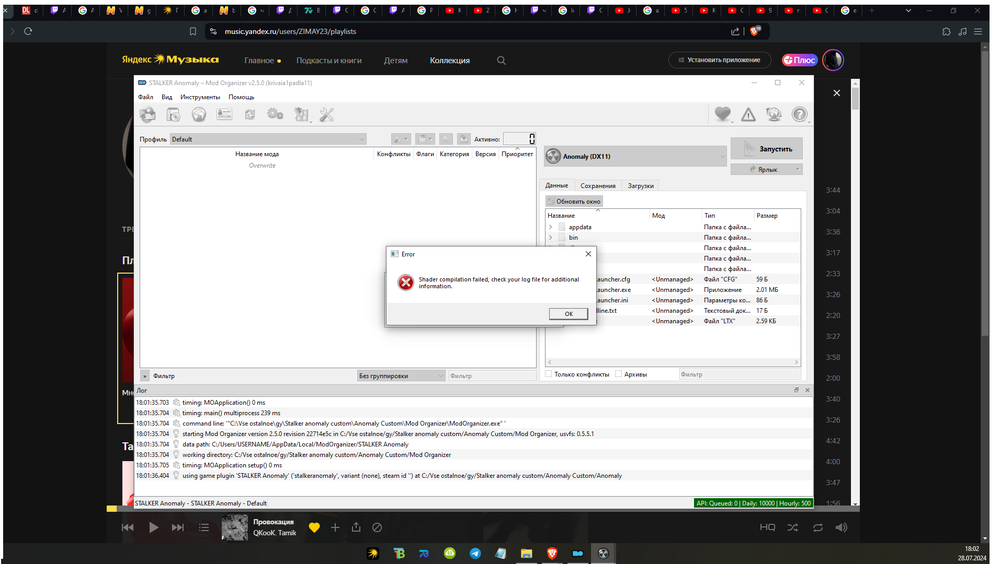Switch to the Загрузки tab

click(640, 186)
